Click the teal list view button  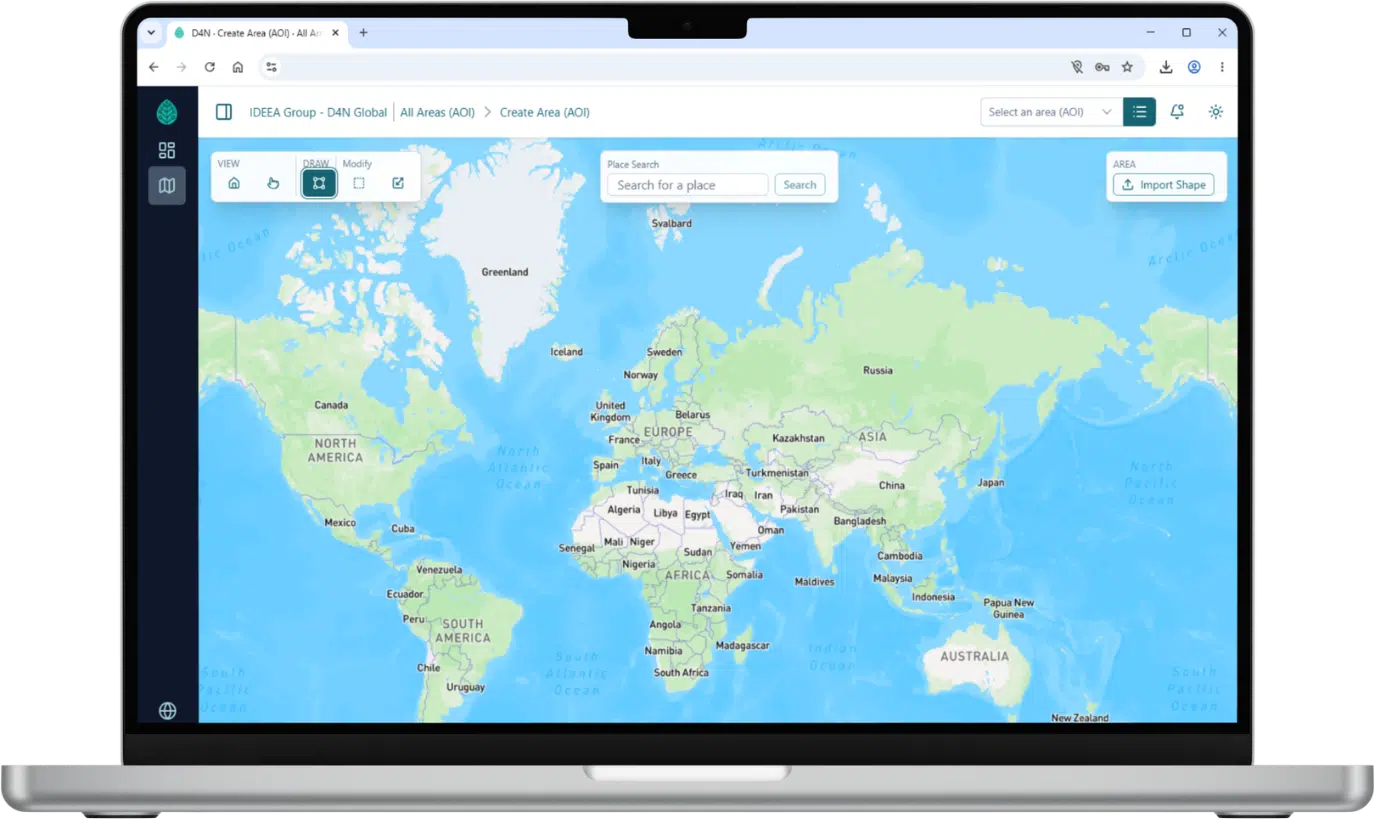(1139, 112)
